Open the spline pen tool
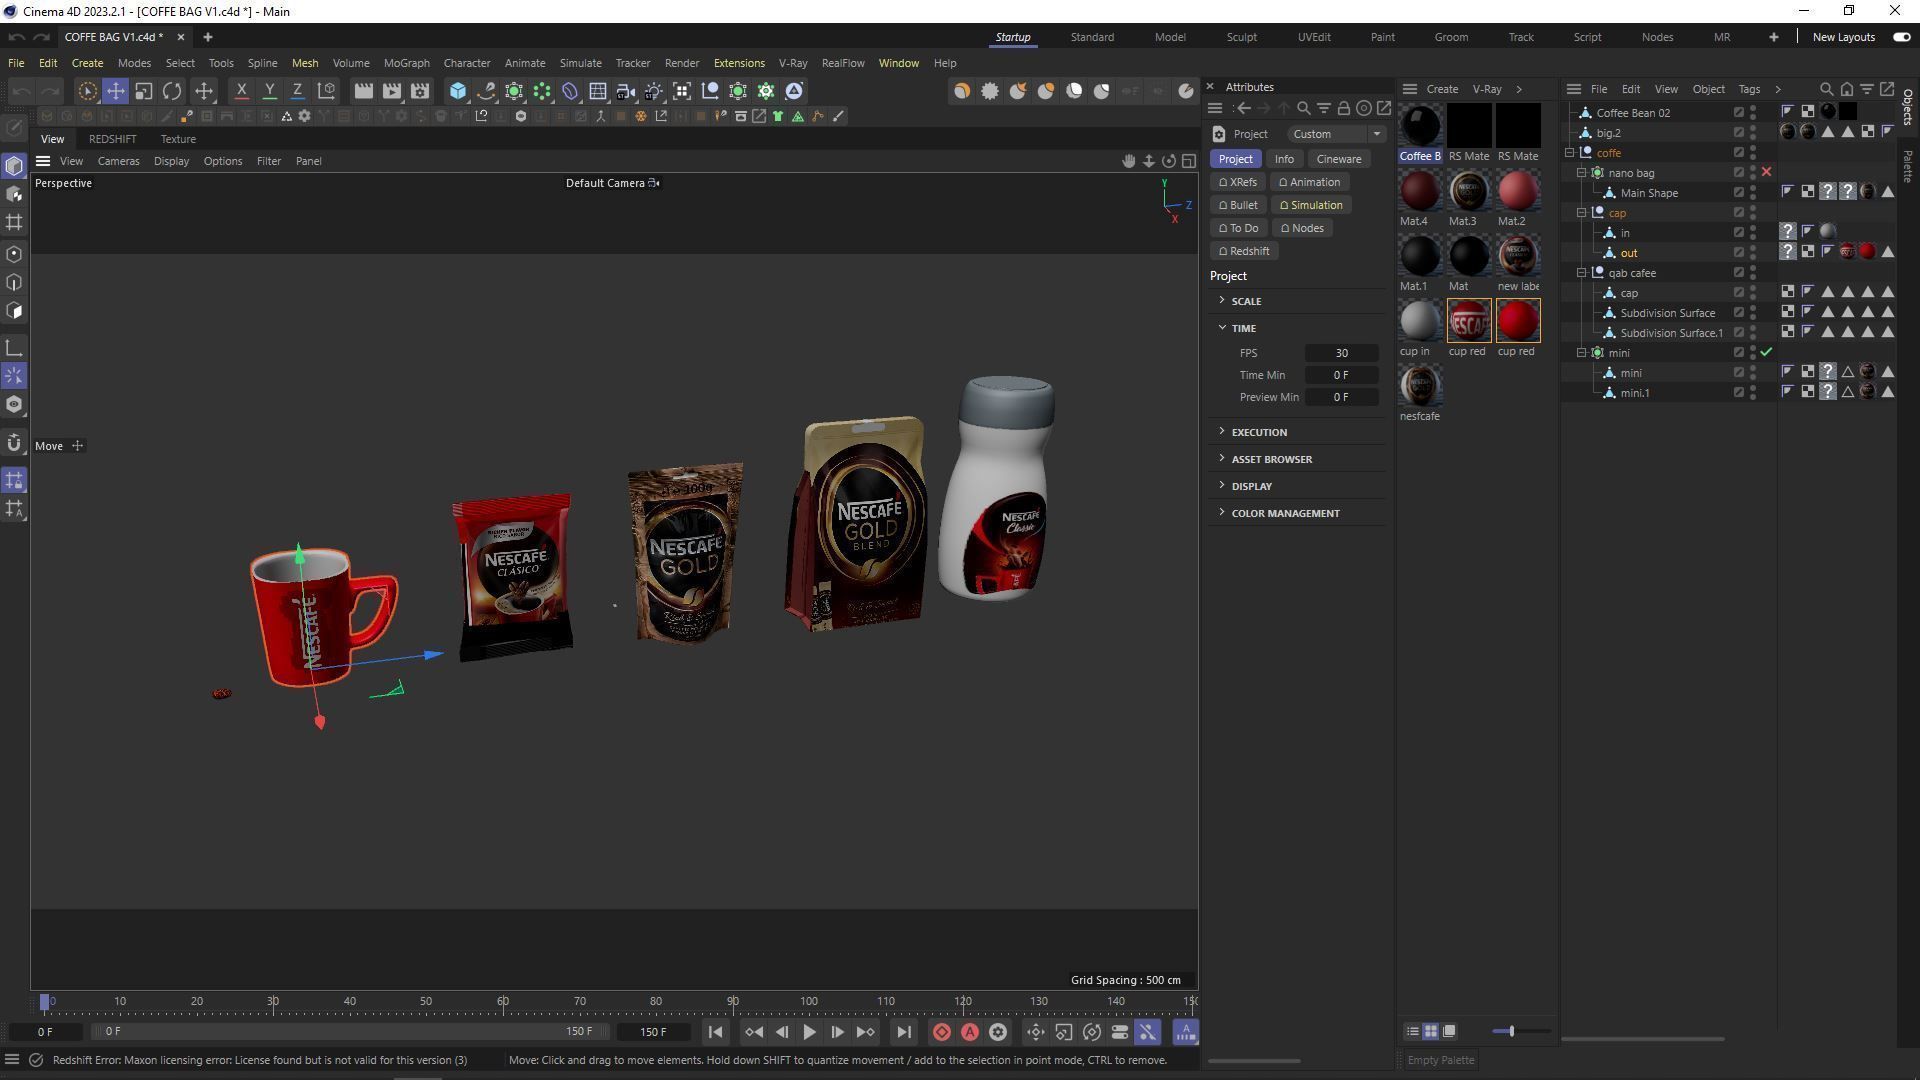Image resolution: width=1920 pixels, height=1080 pixels. (x=486, y=91)
